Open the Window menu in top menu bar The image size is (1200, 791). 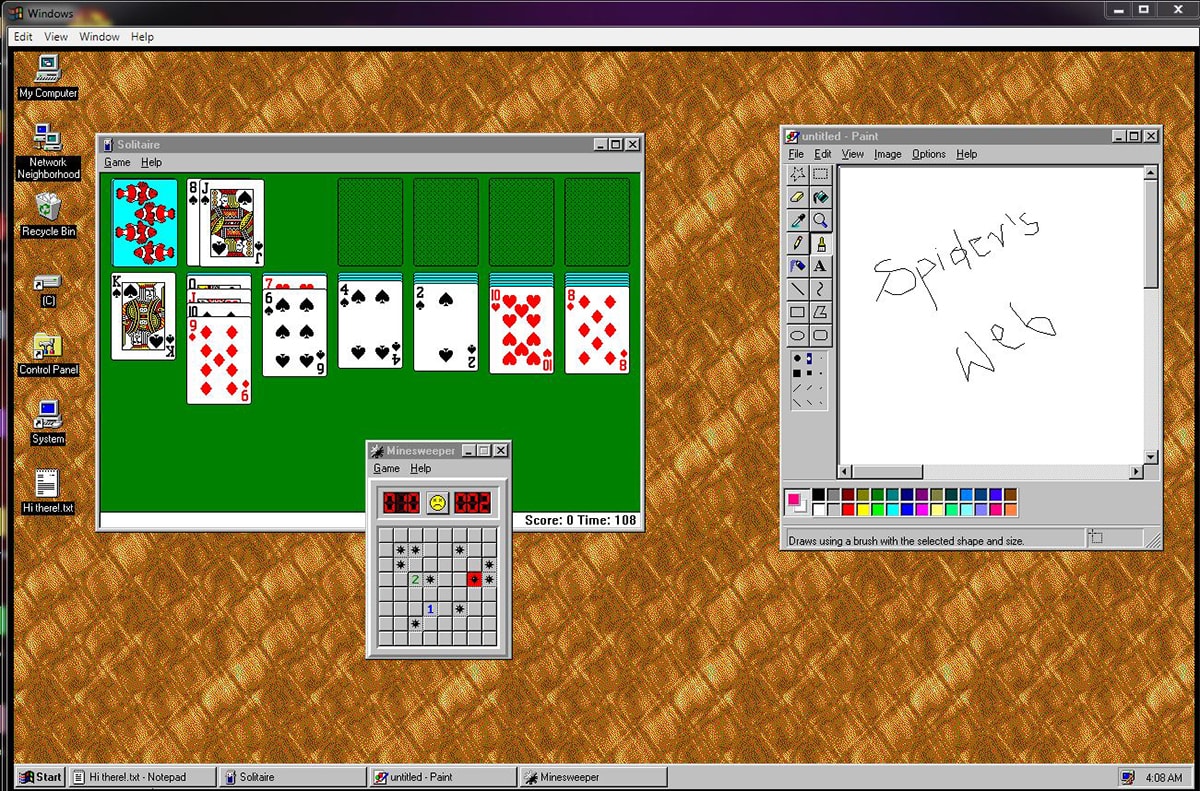(99, 37)
